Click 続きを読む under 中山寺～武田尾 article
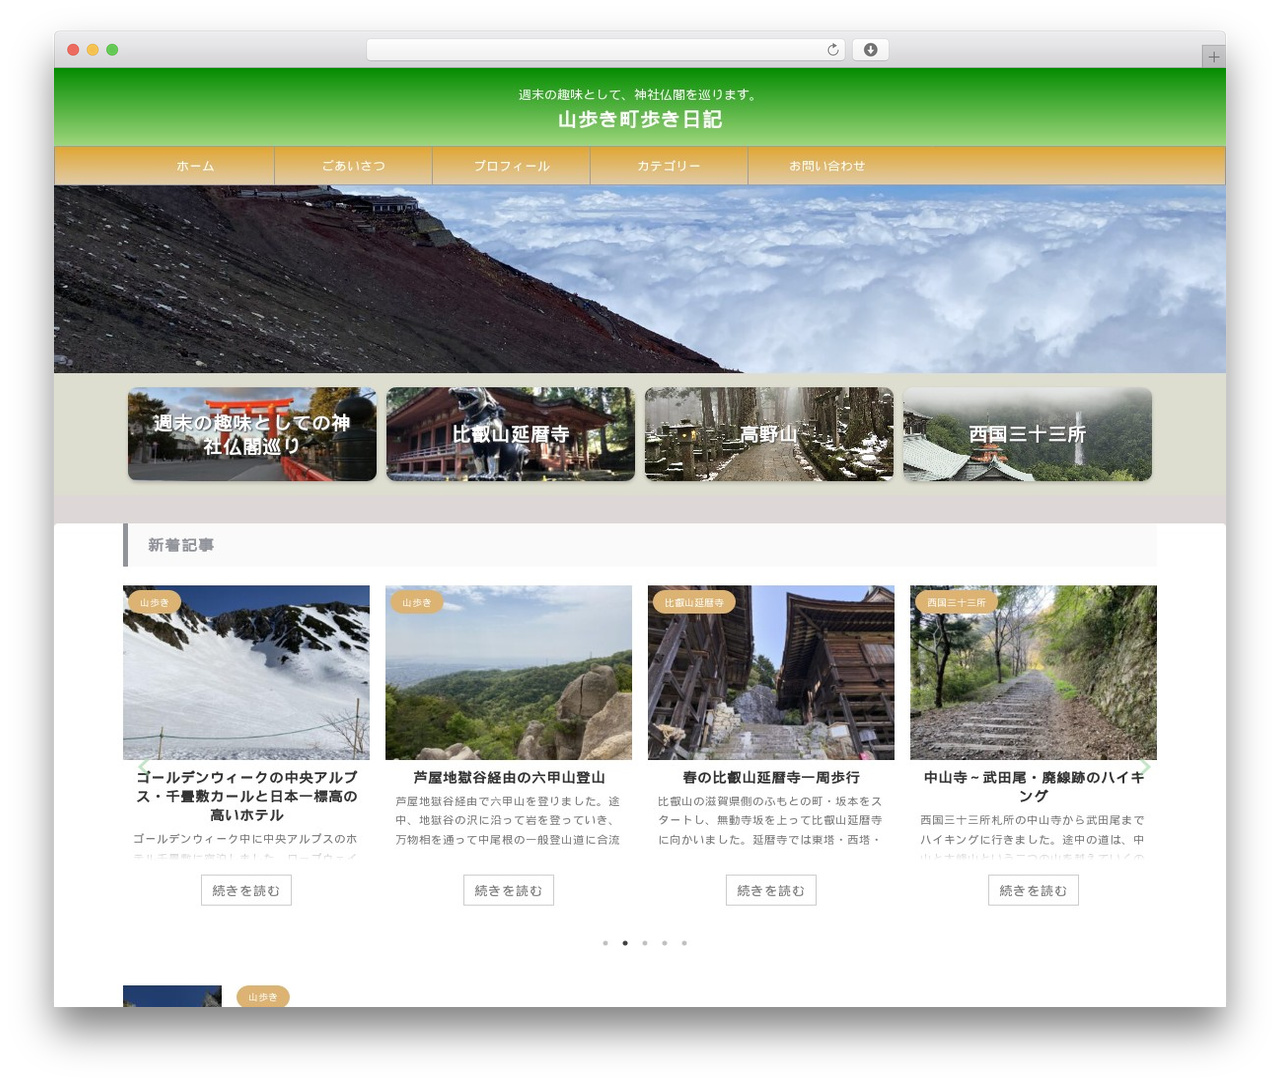 pyautogui.click(x=1033, y=890)
